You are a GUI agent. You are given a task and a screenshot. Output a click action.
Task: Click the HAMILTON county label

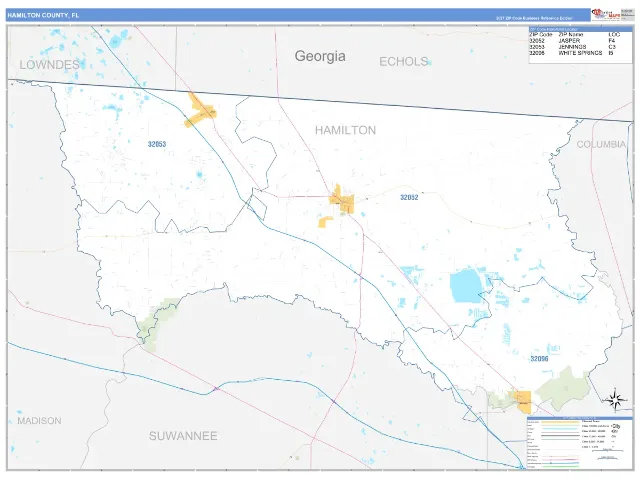345,130
